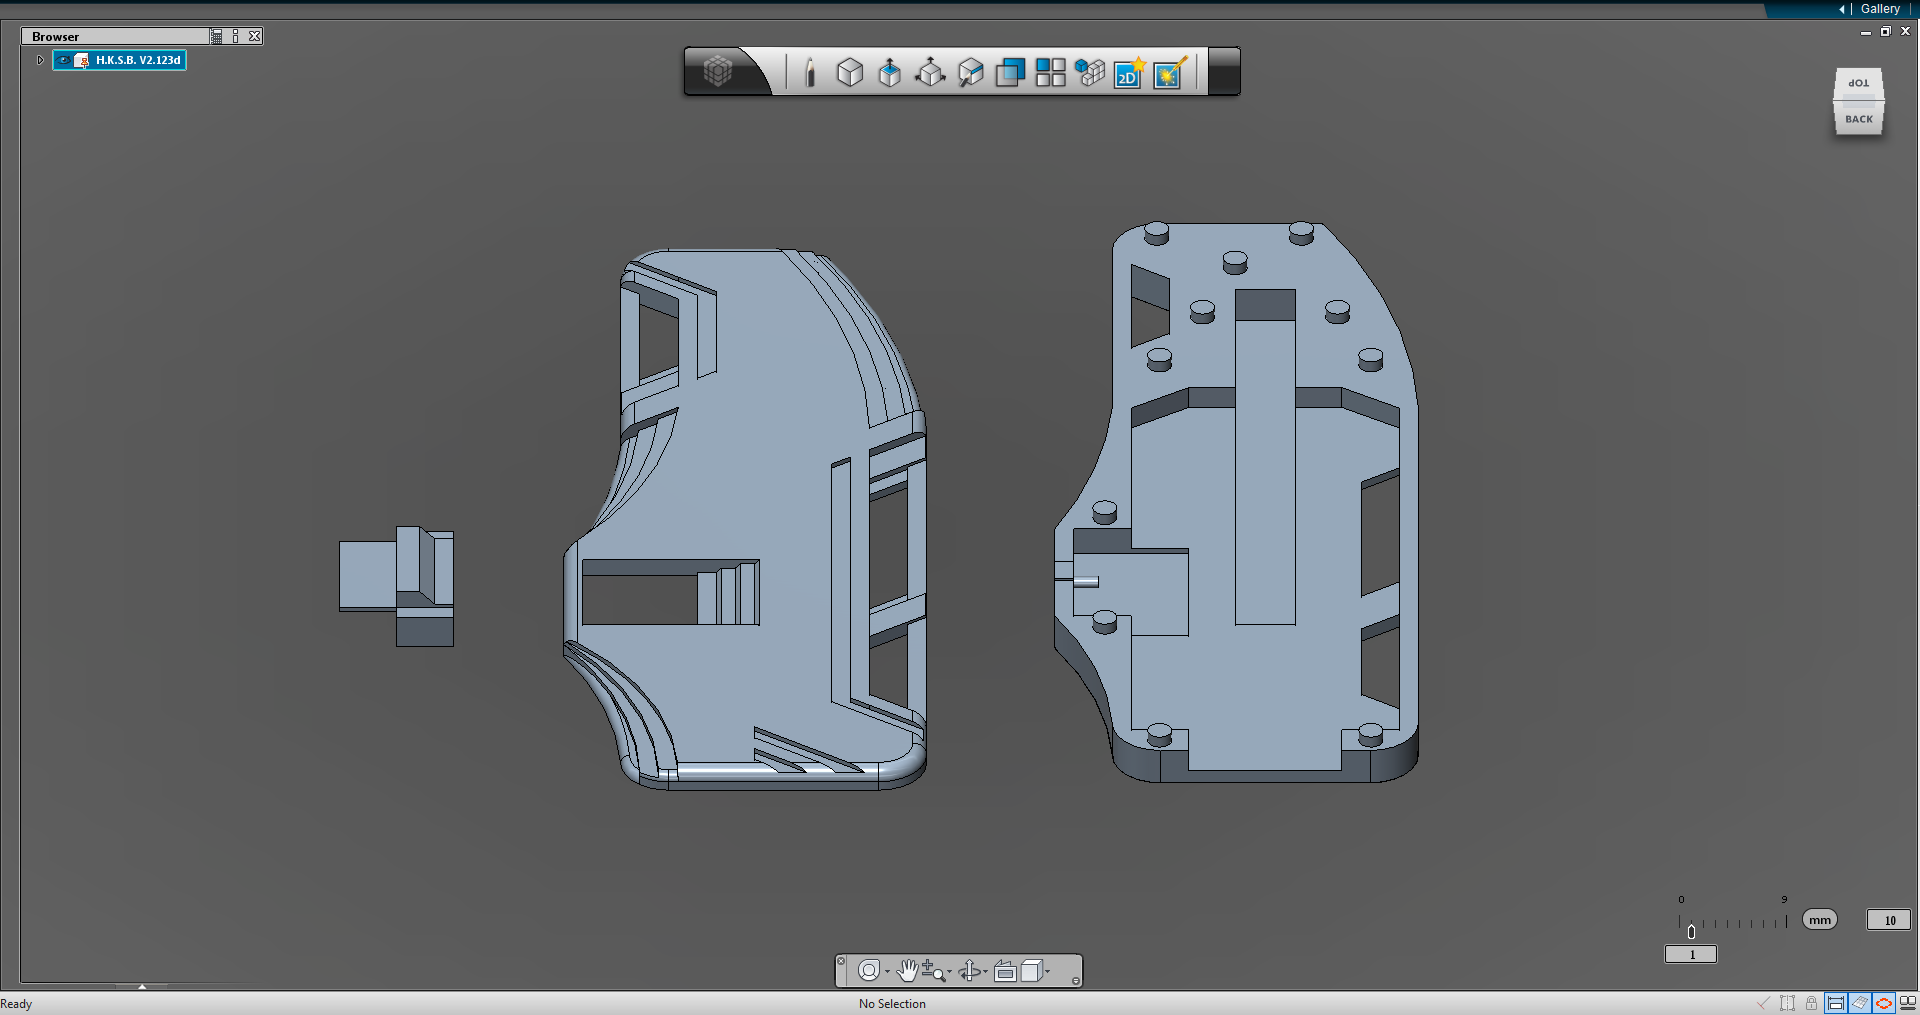The image size is (1920, 1015).
Task: Click the navigation wheel icon
Action: (x=869, y=970)
